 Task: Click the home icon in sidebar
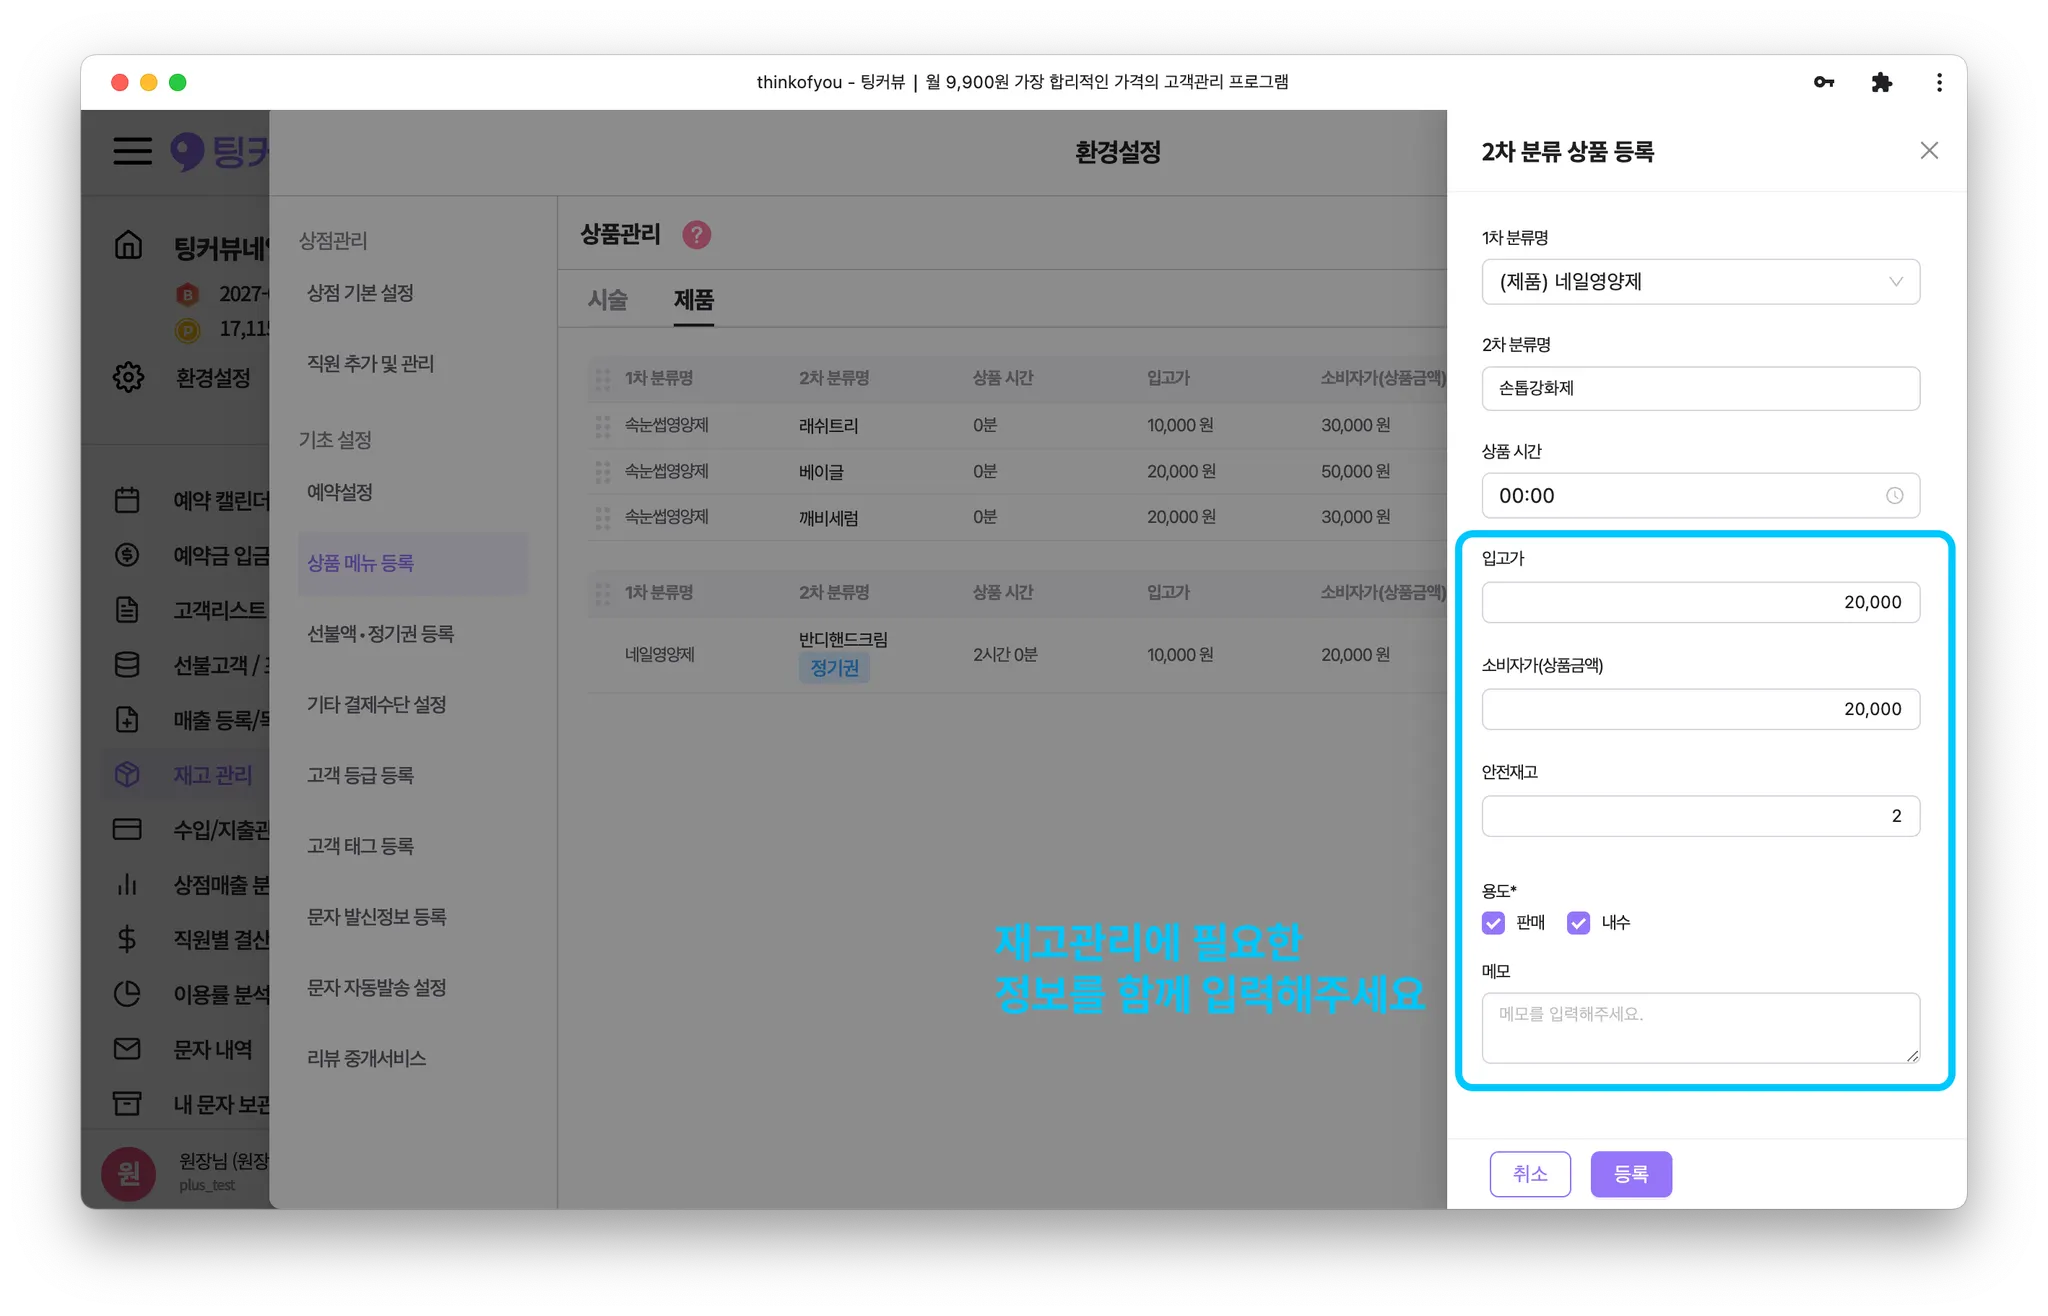pos(128,245)
